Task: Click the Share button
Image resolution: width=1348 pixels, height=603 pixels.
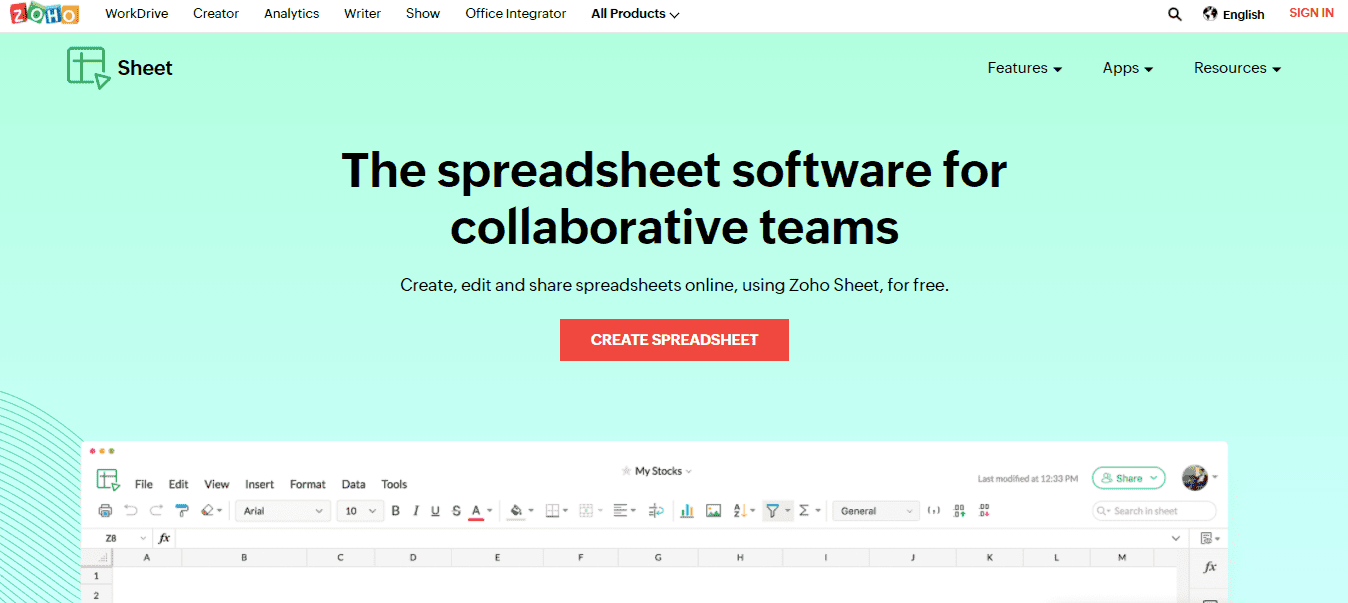Action: pyautogui.click(x=1129, y=478)
